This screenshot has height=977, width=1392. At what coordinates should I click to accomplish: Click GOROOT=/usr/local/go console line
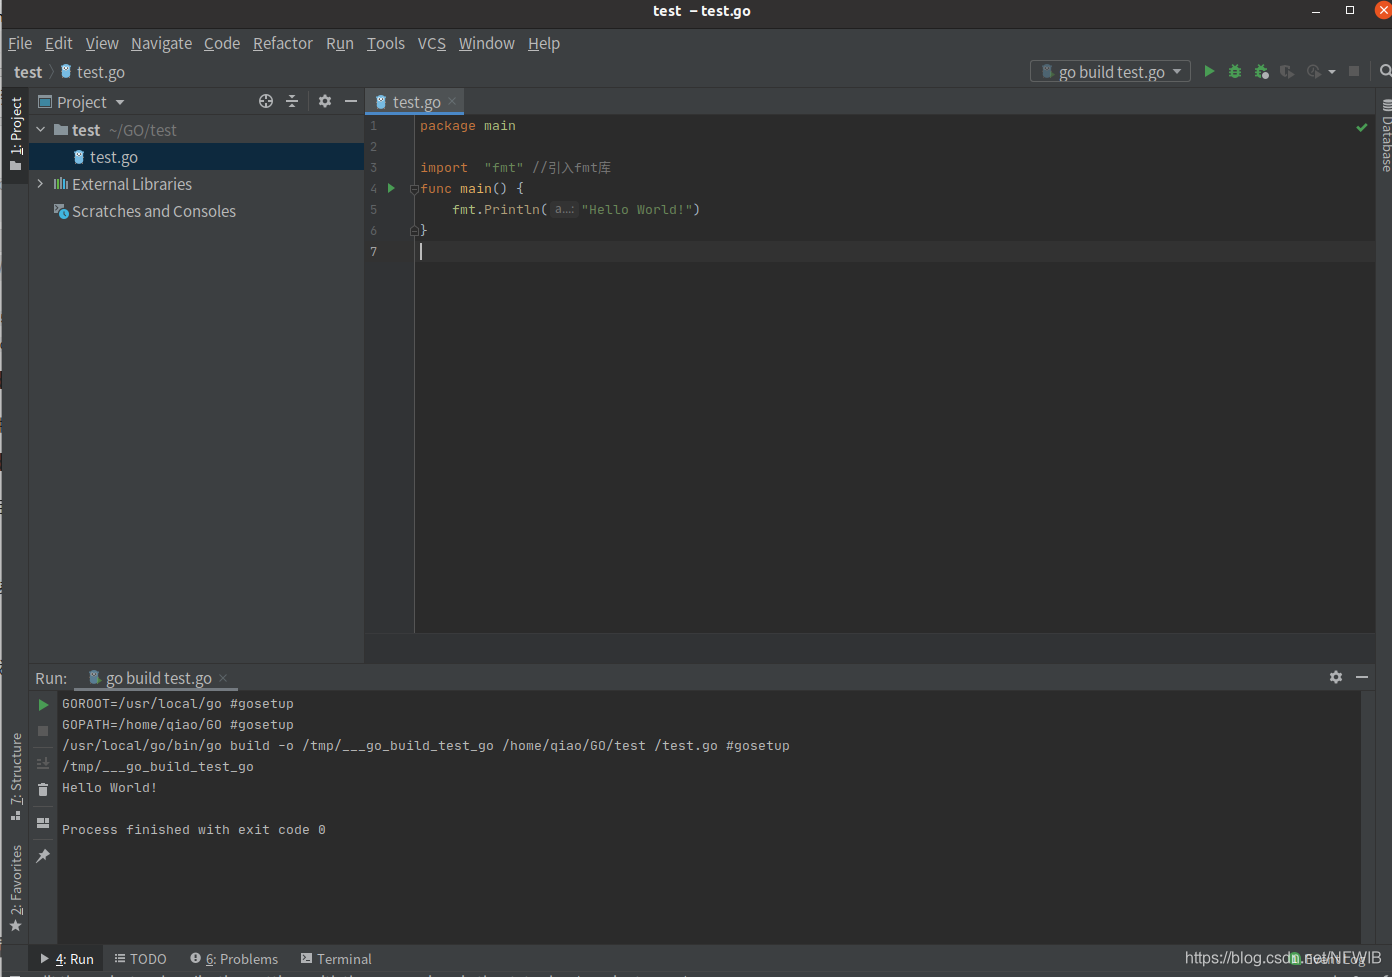click(x=178, y=704)
